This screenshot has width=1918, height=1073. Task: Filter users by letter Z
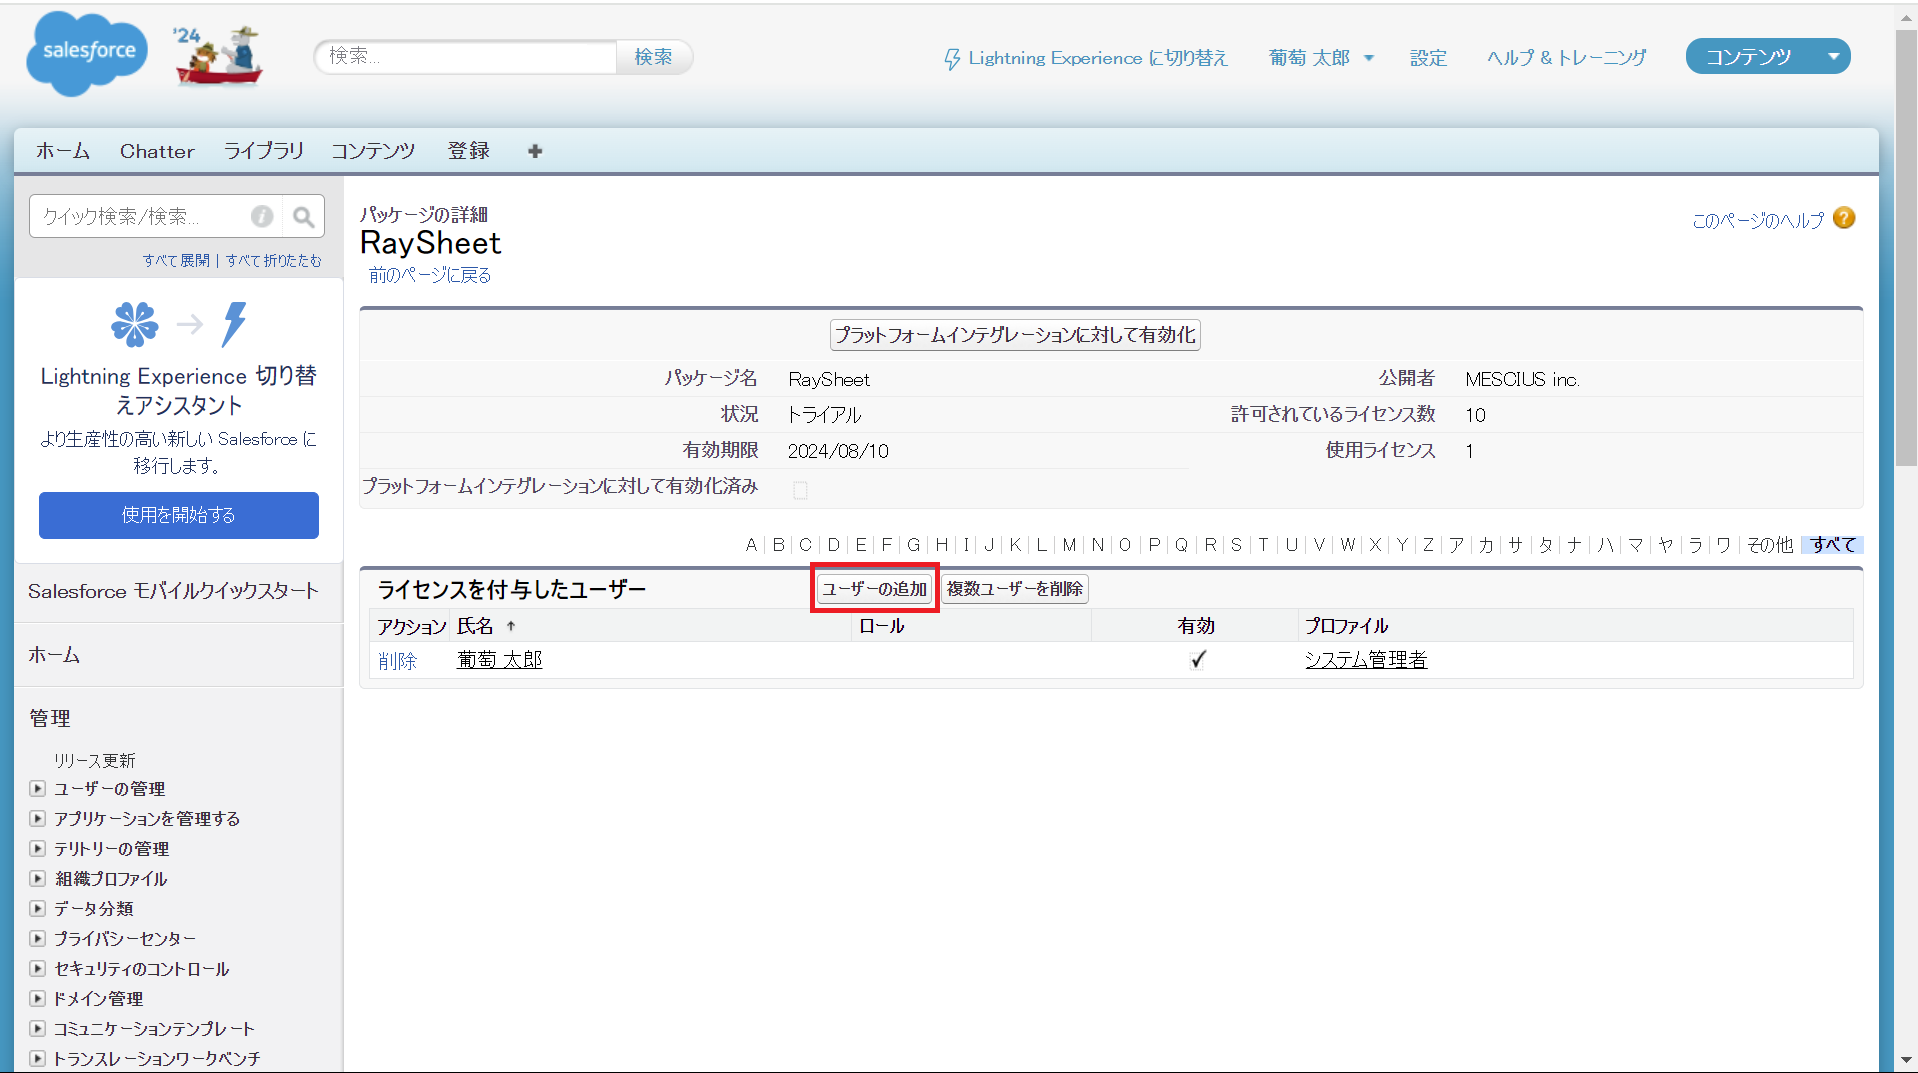[1428, 545]
